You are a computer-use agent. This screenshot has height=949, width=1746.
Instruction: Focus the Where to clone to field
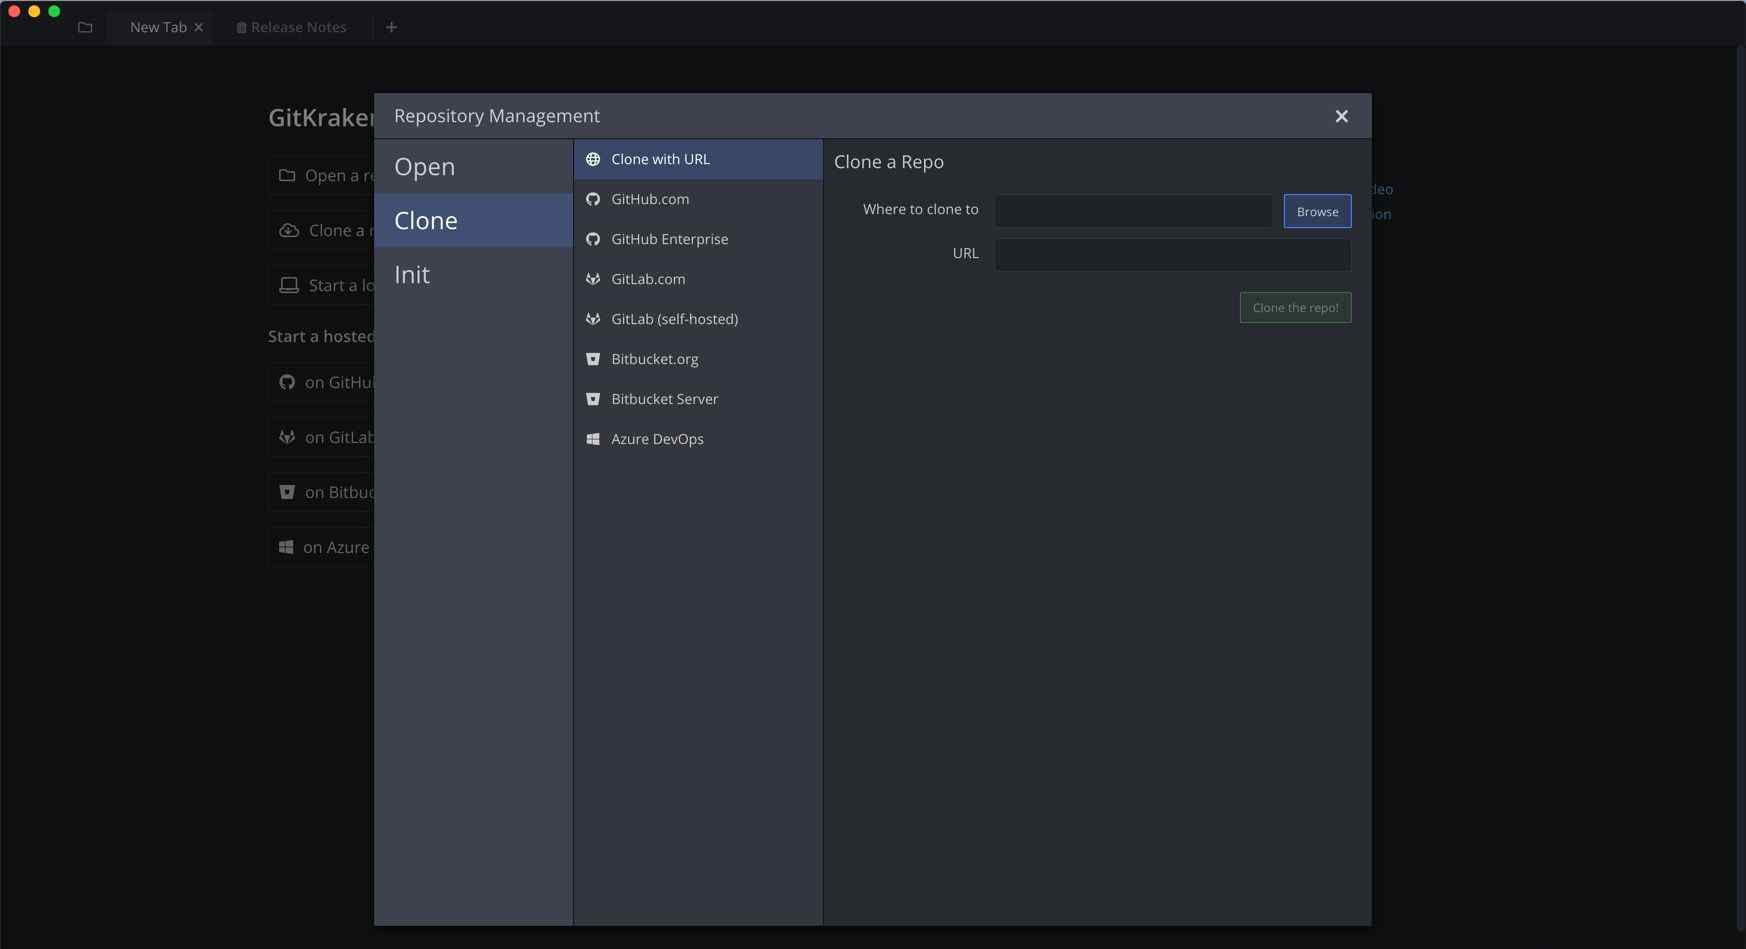pos(1134,211)
